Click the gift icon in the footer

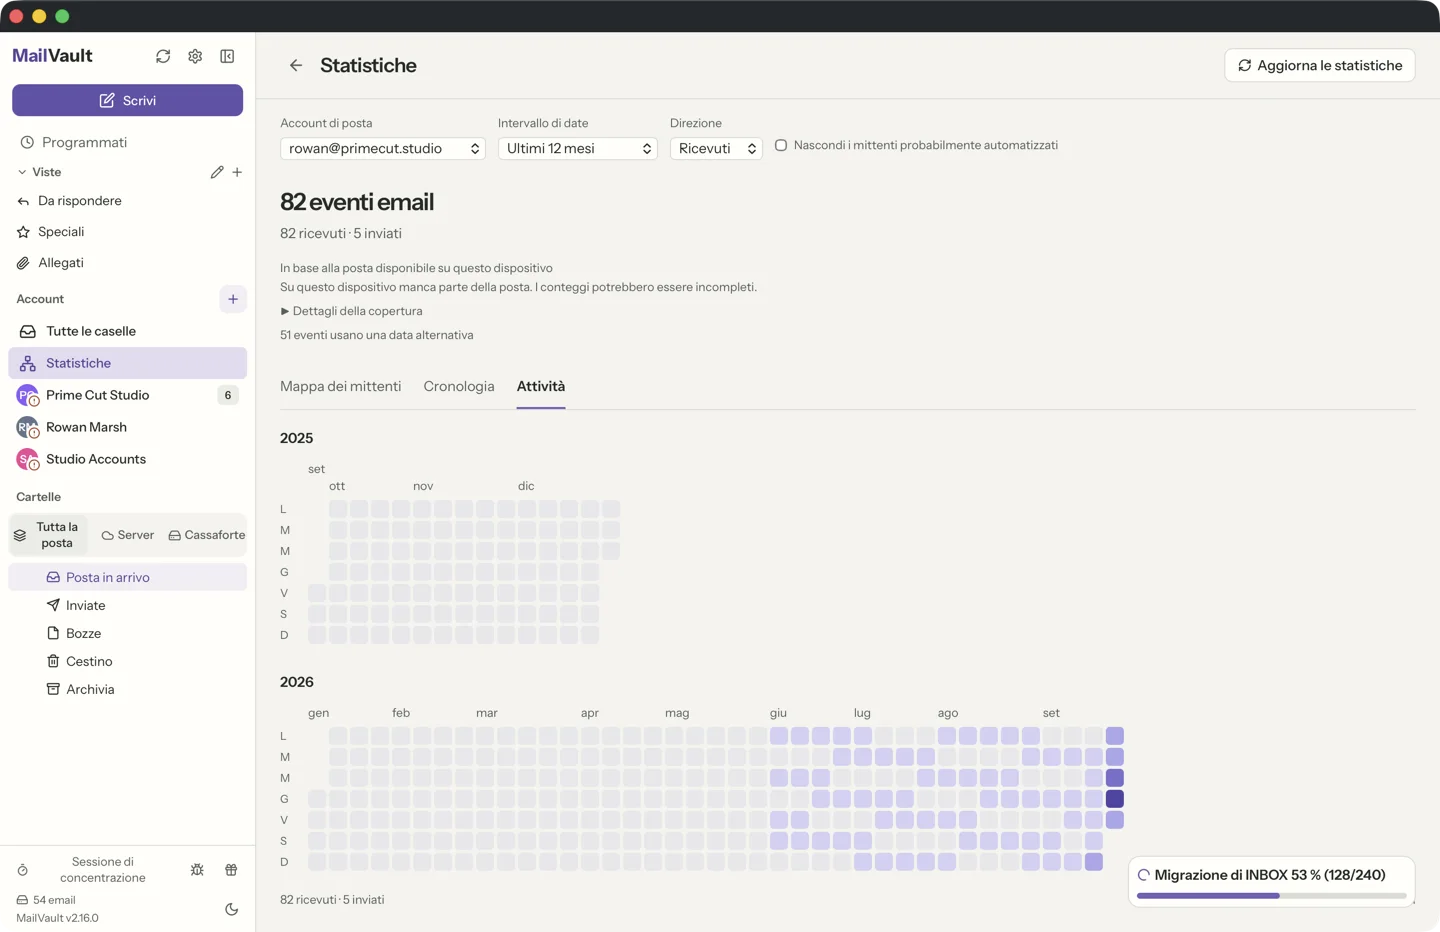click(x=231, y=870)
